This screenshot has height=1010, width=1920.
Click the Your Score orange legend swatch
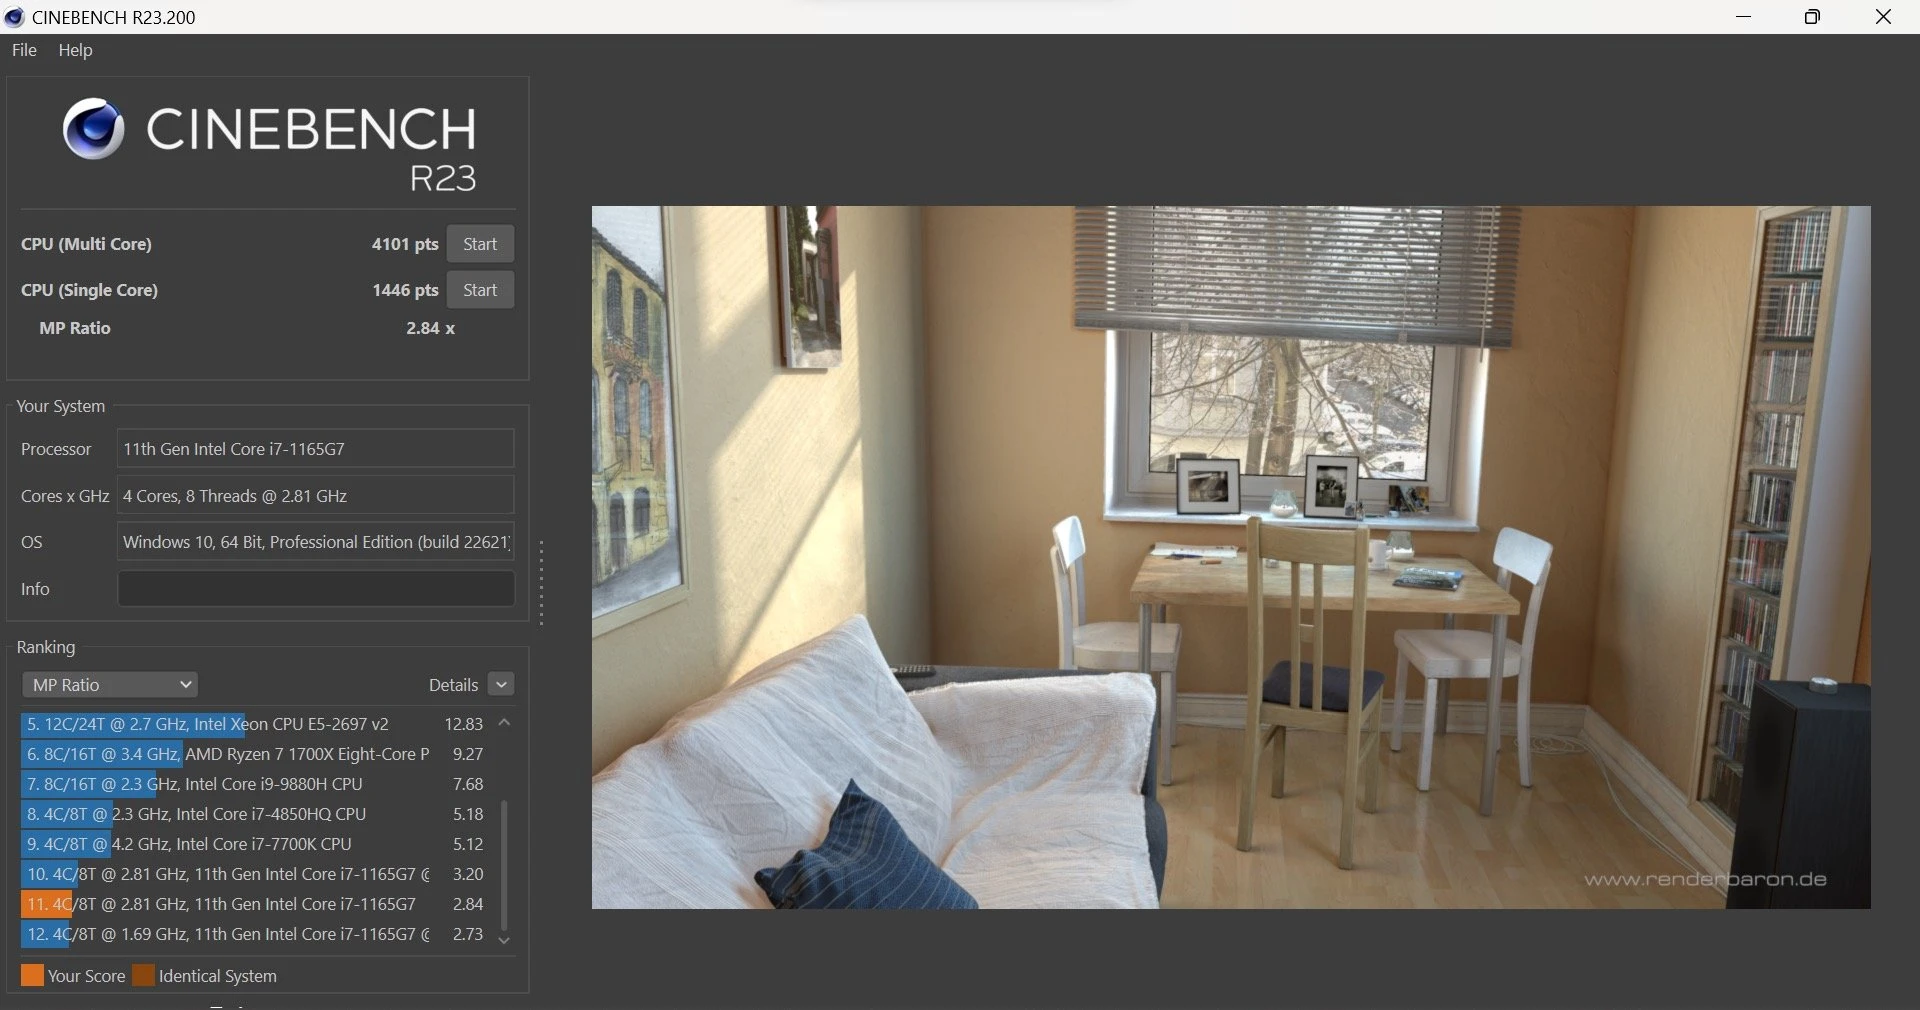[32, 975]
